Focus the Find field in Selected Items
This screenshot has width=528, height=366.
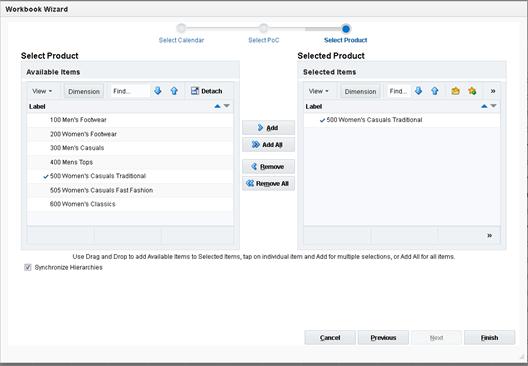[399, 91]
